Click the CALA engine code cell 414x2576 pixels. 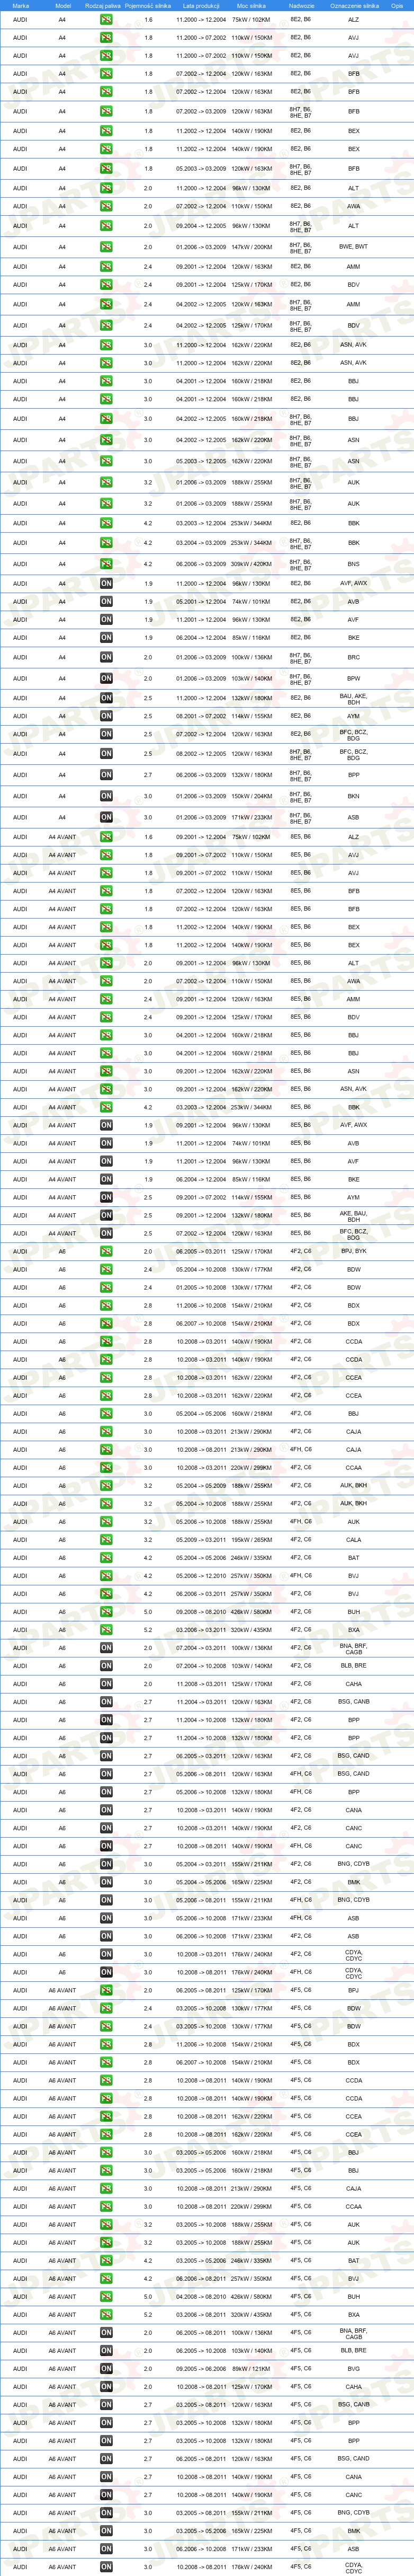(353, 1541)
